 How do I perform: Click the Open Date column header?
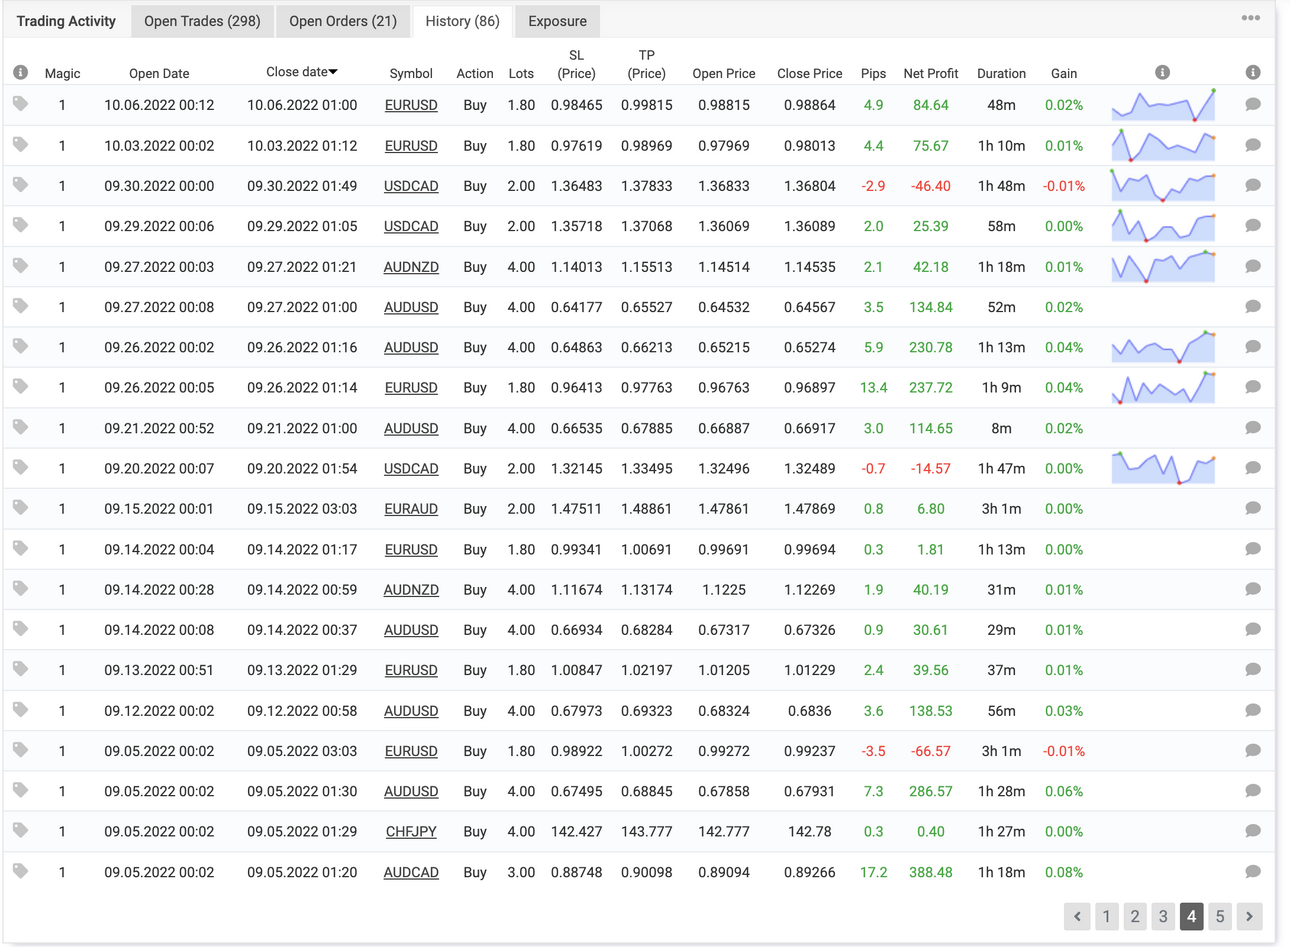[159, 73]
